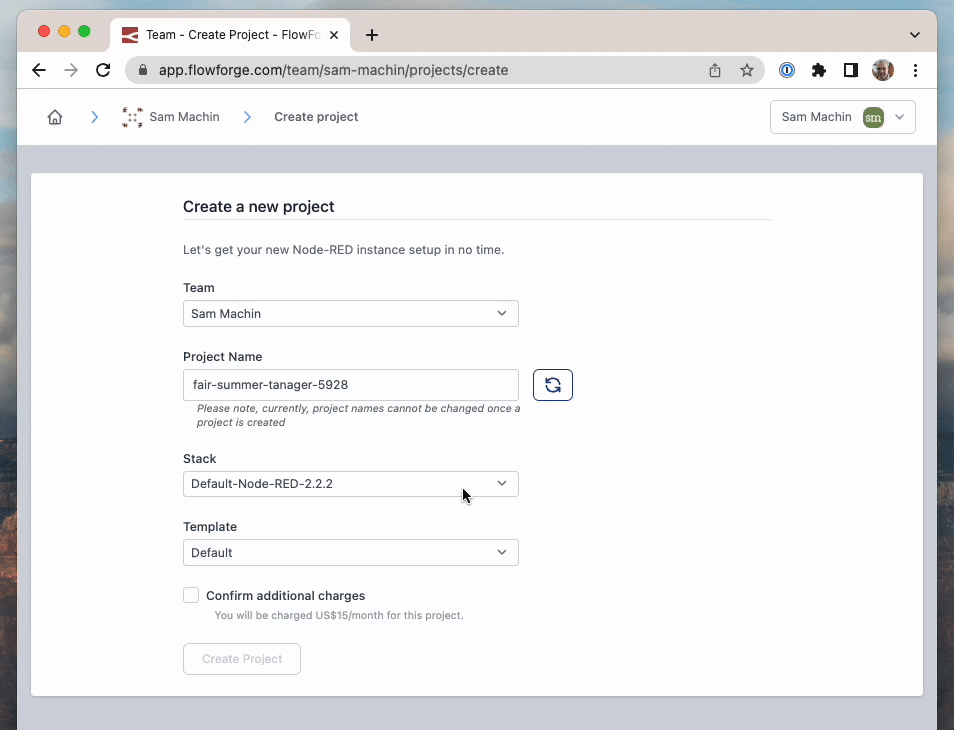
Task: Expand the Team dropdown
Action: (x=350, y=314)
